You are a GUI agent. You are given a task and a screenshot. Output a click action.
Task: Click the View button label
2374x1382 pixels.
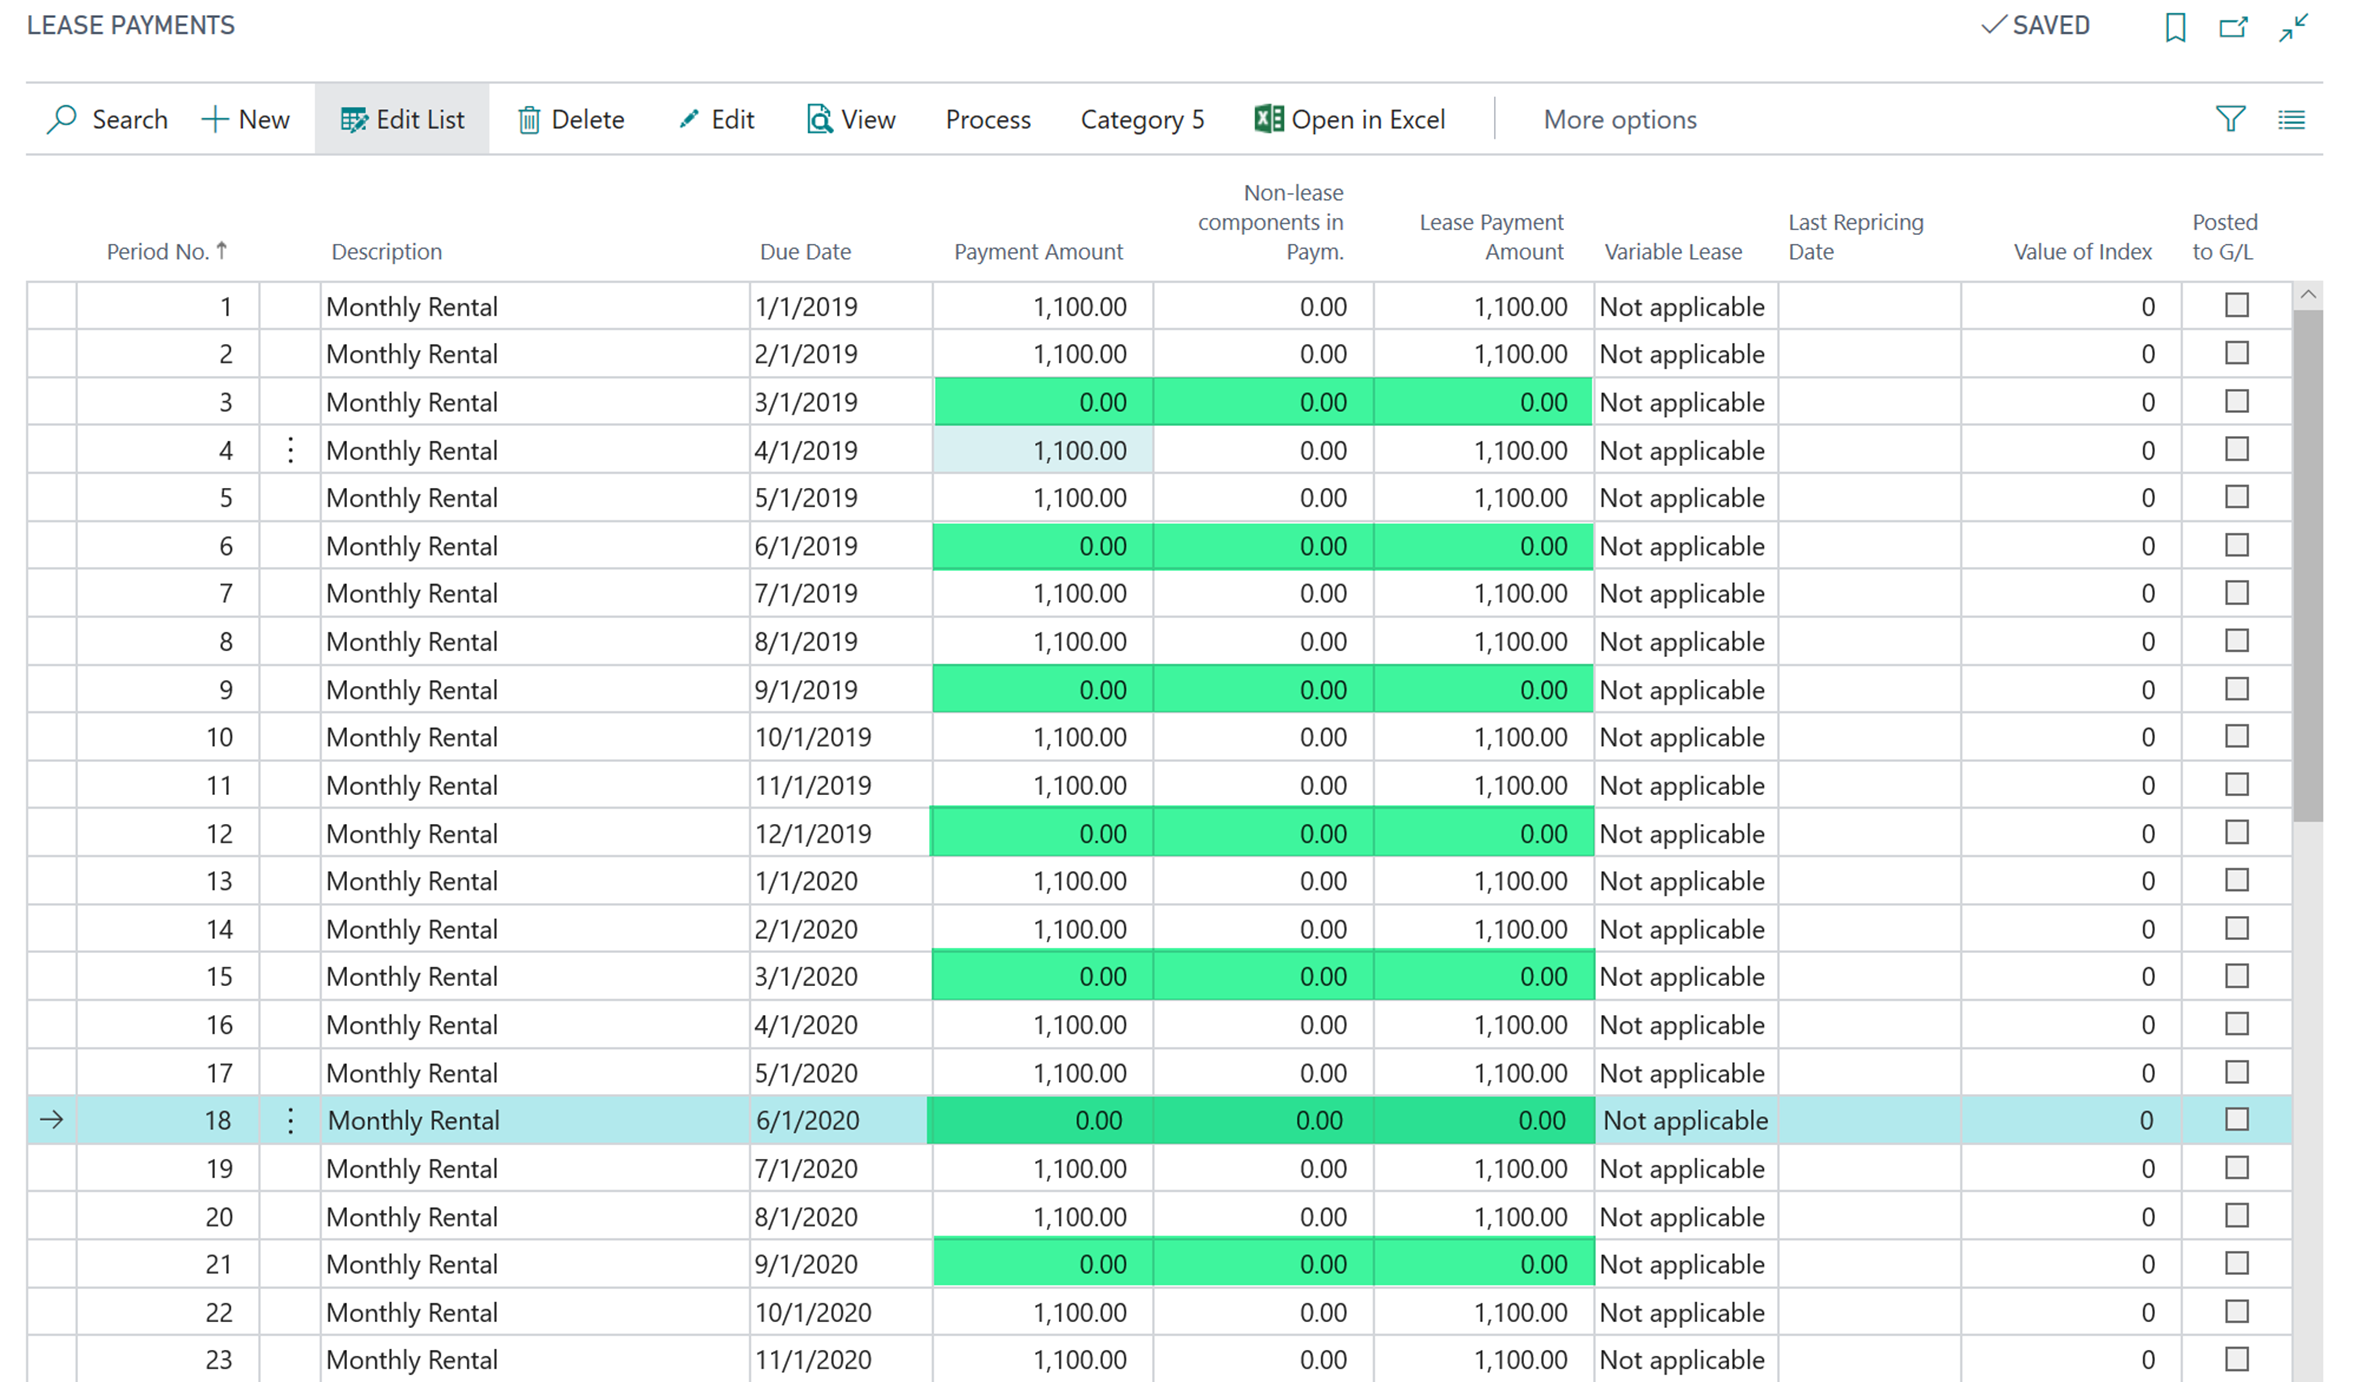(x=868, y=119)
